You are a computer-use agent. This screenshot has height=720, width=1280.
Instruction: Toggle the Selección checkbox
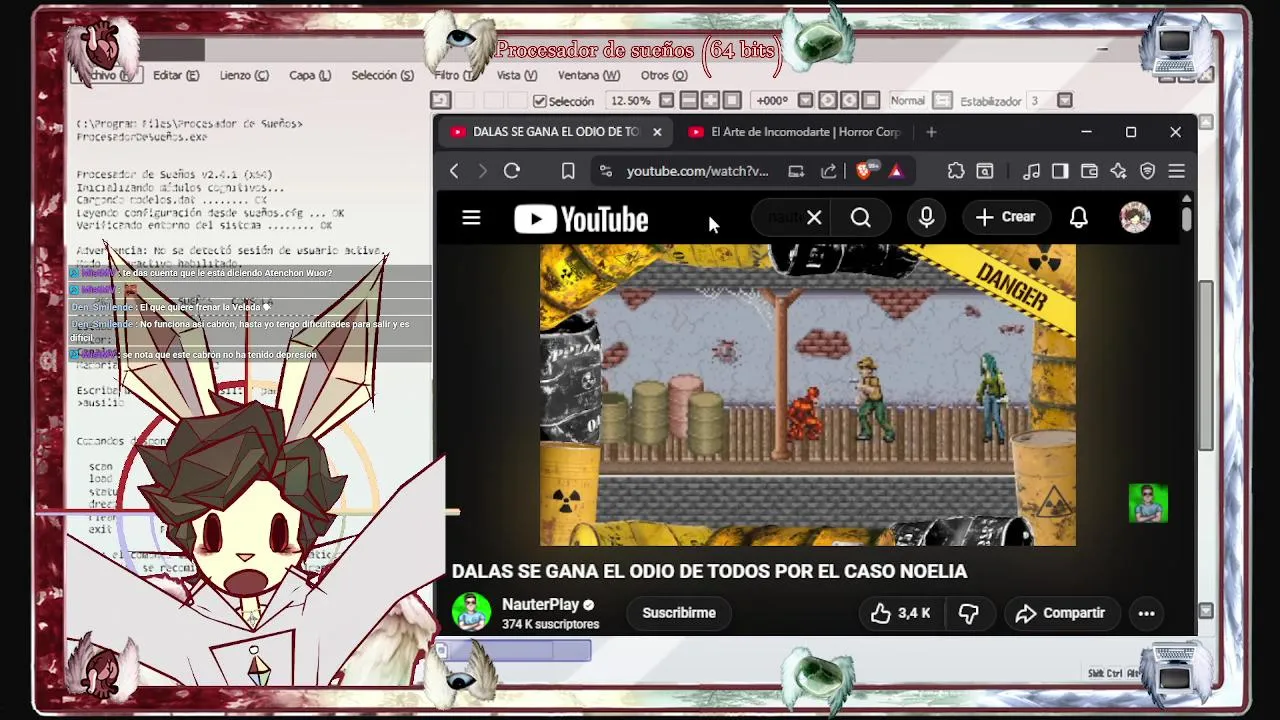click(x=540, y=101)
